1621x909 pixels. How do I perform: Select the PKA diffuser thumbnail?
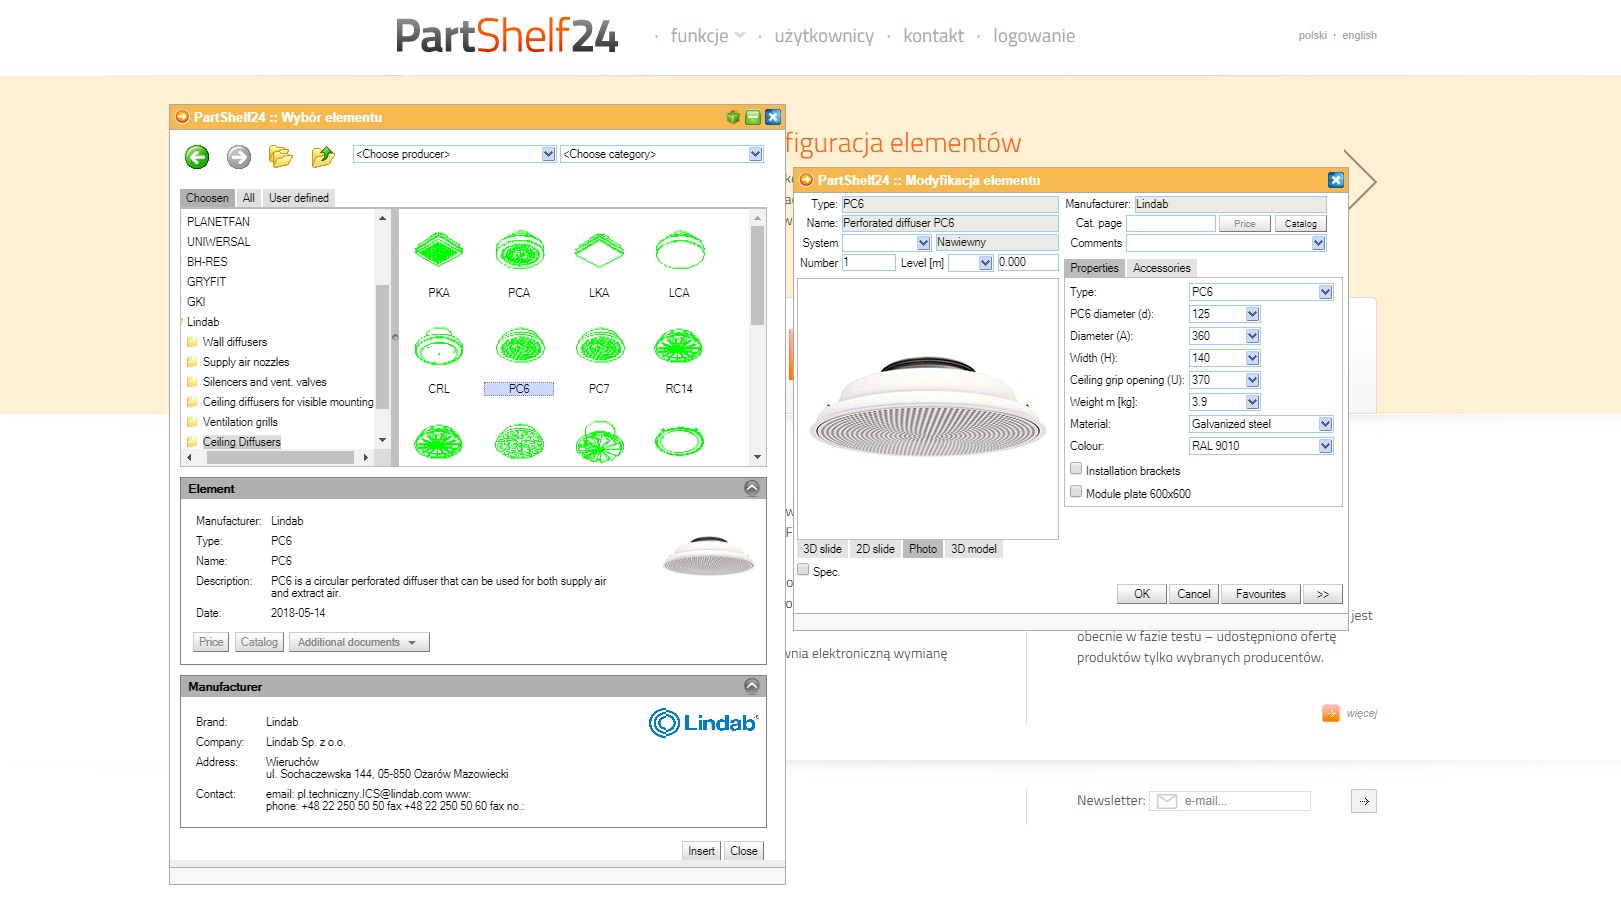click(439, 250)
